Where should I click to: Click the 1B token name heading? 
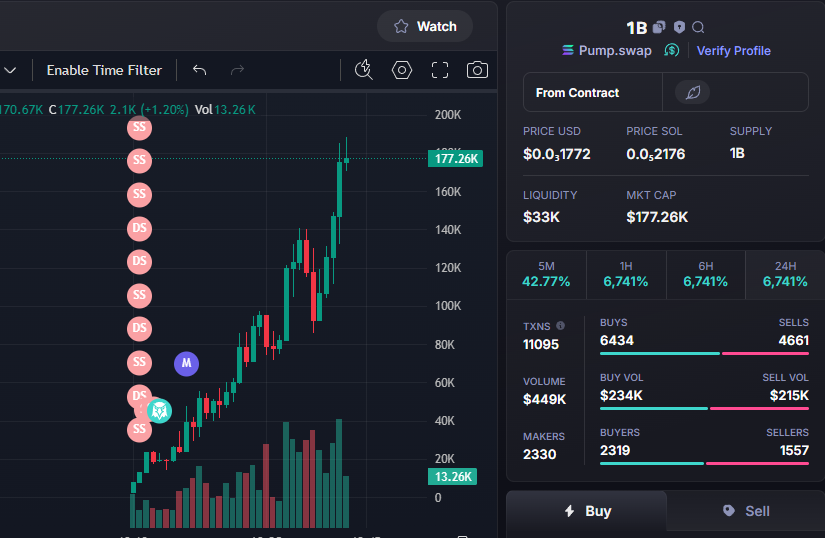[x=636, y=27]
